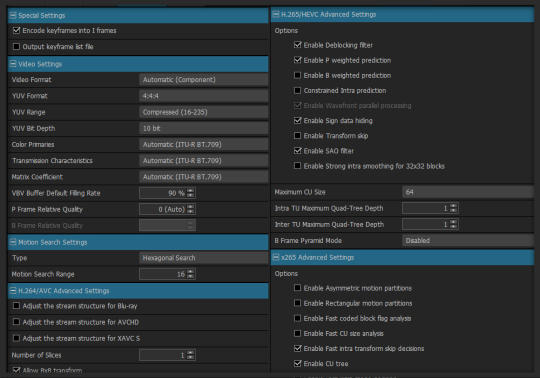Enable Fast coded block flag analysis
This screenshot has height=378, width=540.
(298, 318)
